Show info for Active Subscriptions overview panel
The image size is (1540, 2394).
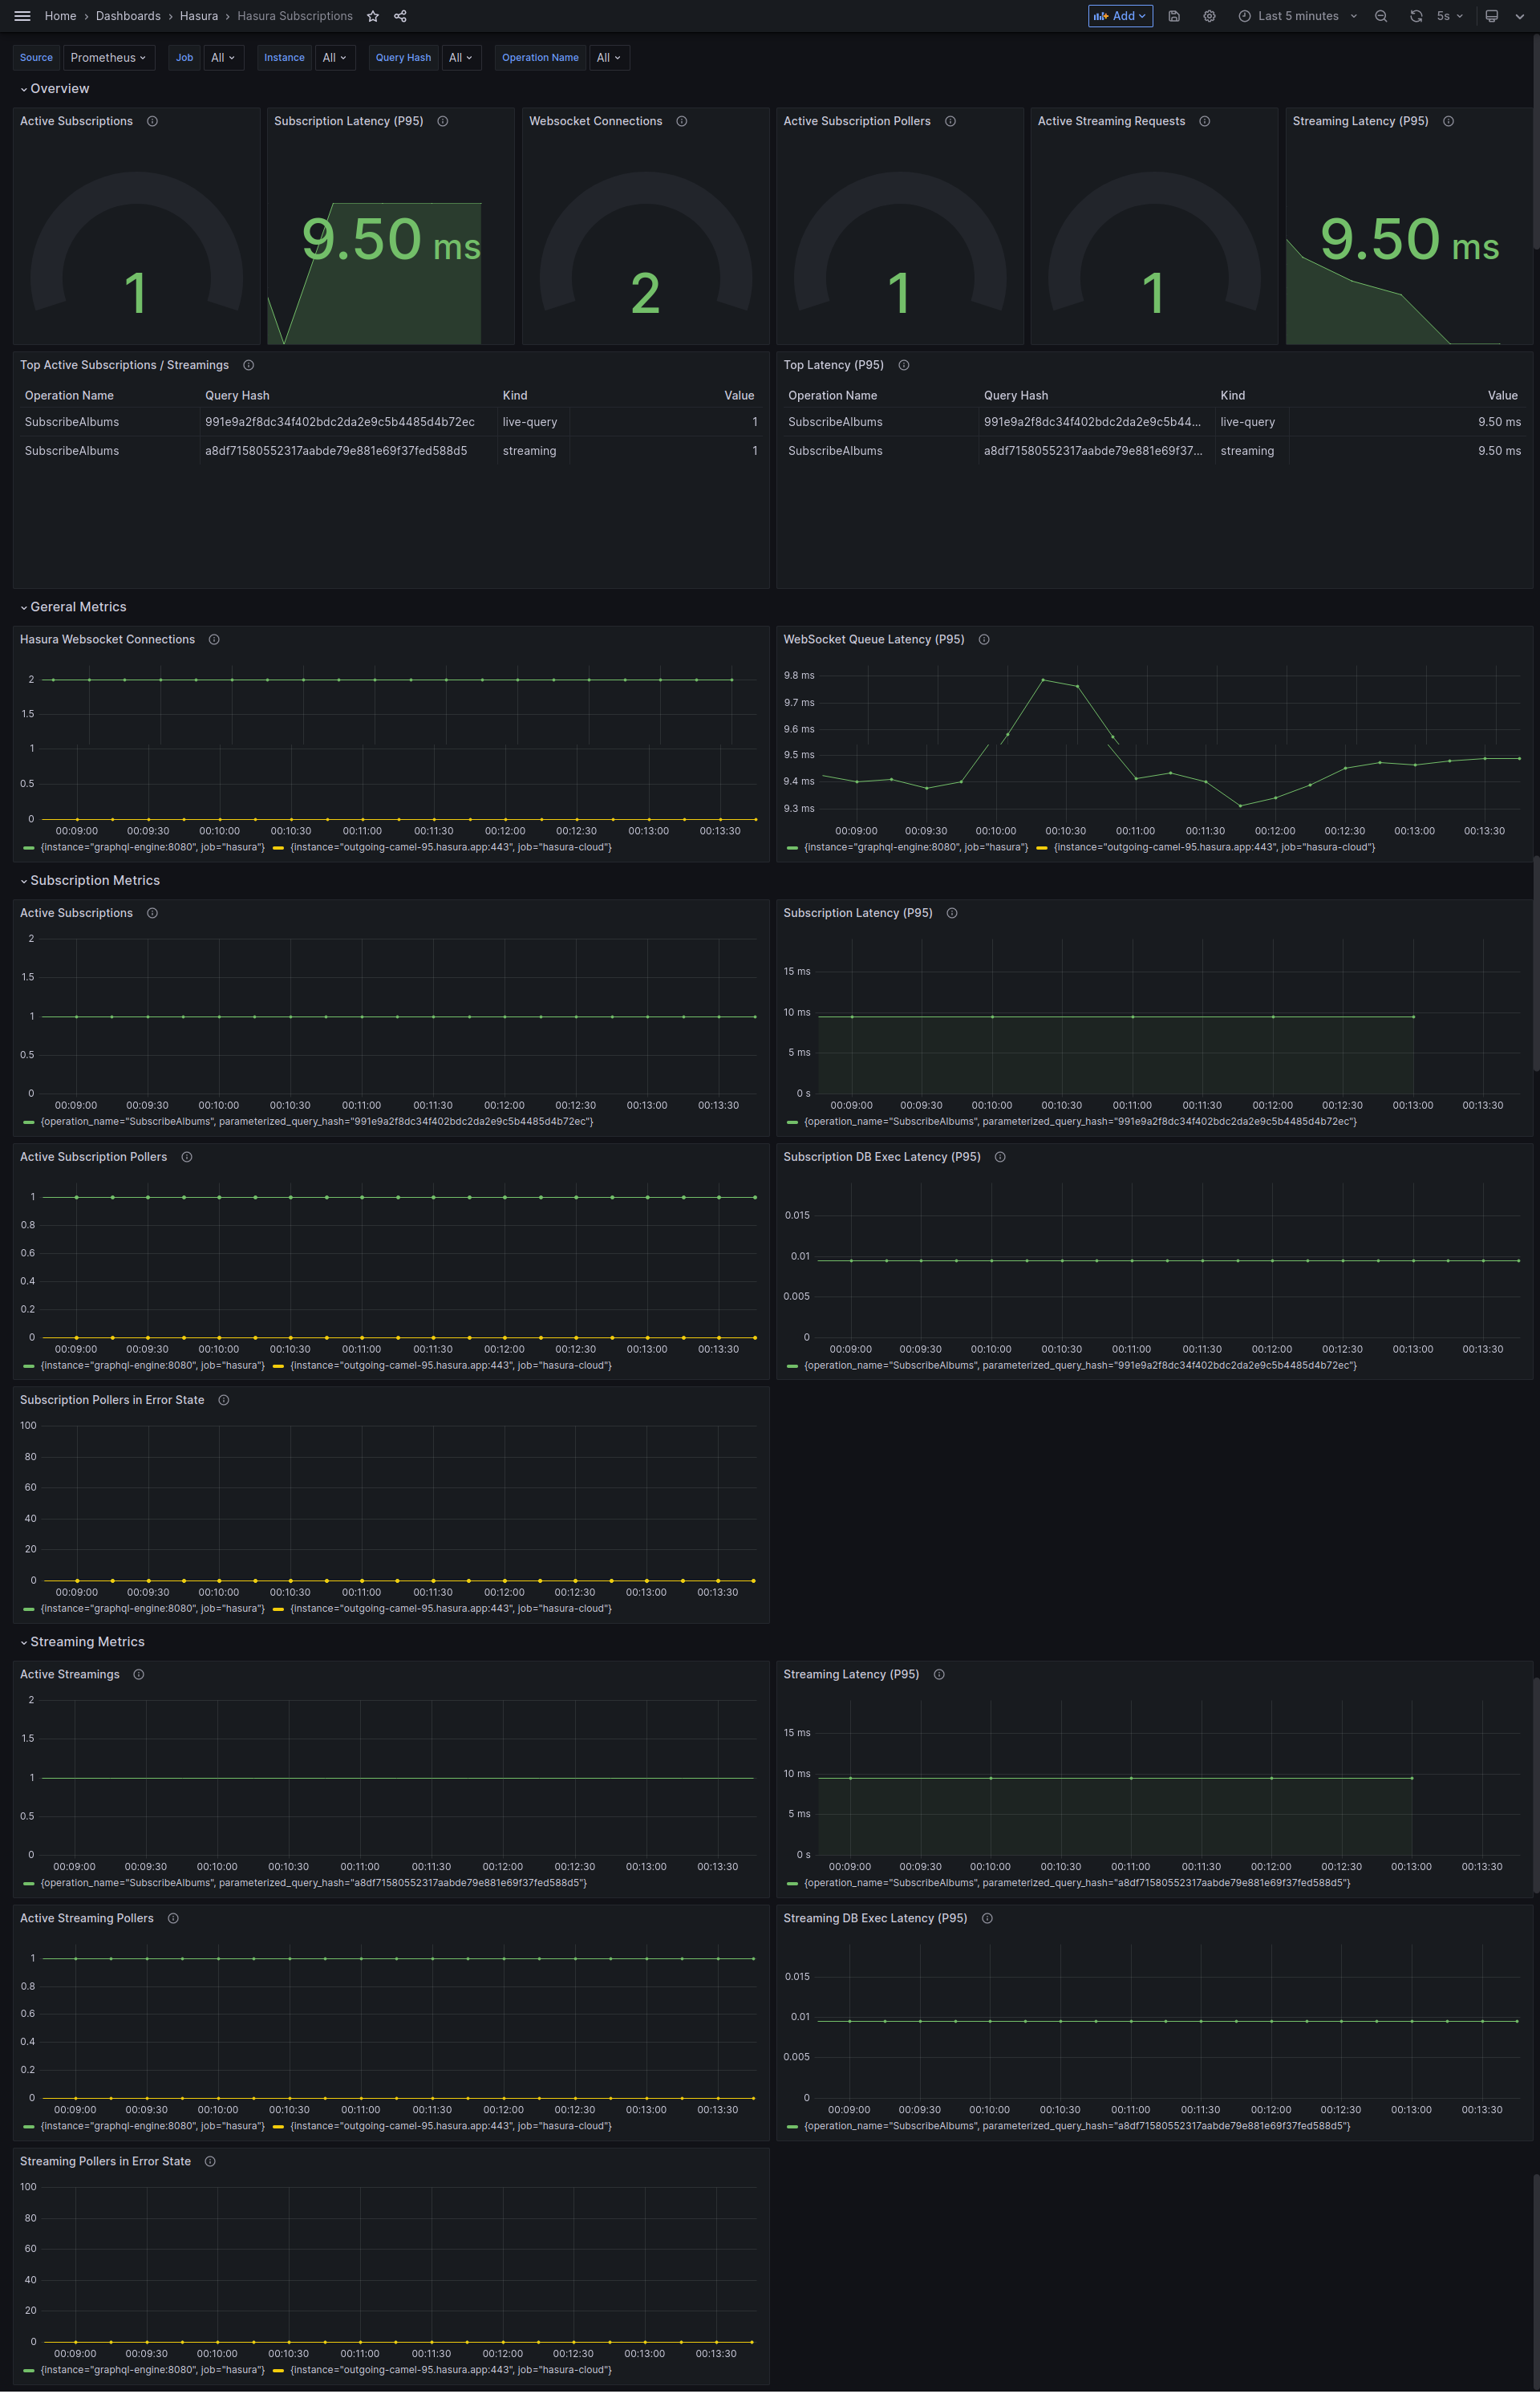pyautogui.click(x=152, y=121)
